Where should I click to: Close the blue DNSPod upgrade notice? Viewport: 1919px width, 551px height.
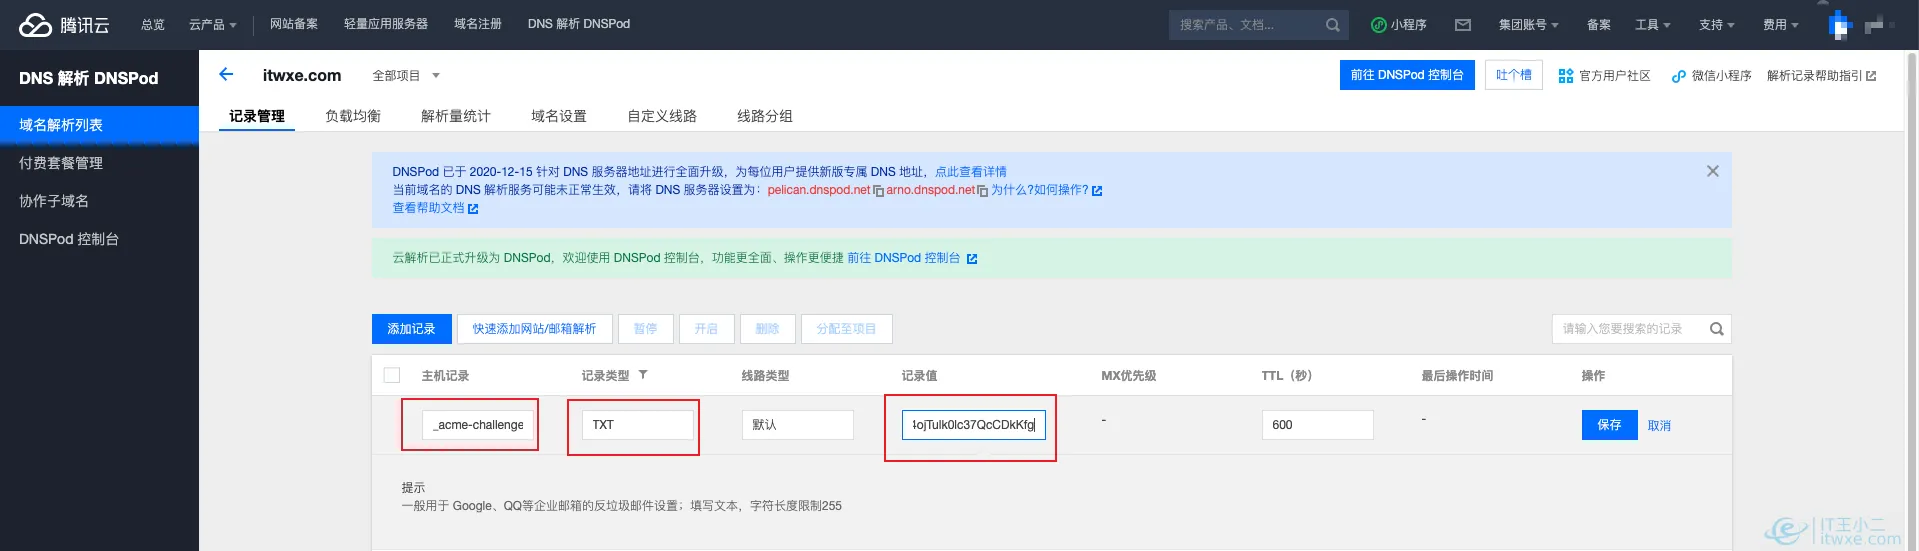1712,171
